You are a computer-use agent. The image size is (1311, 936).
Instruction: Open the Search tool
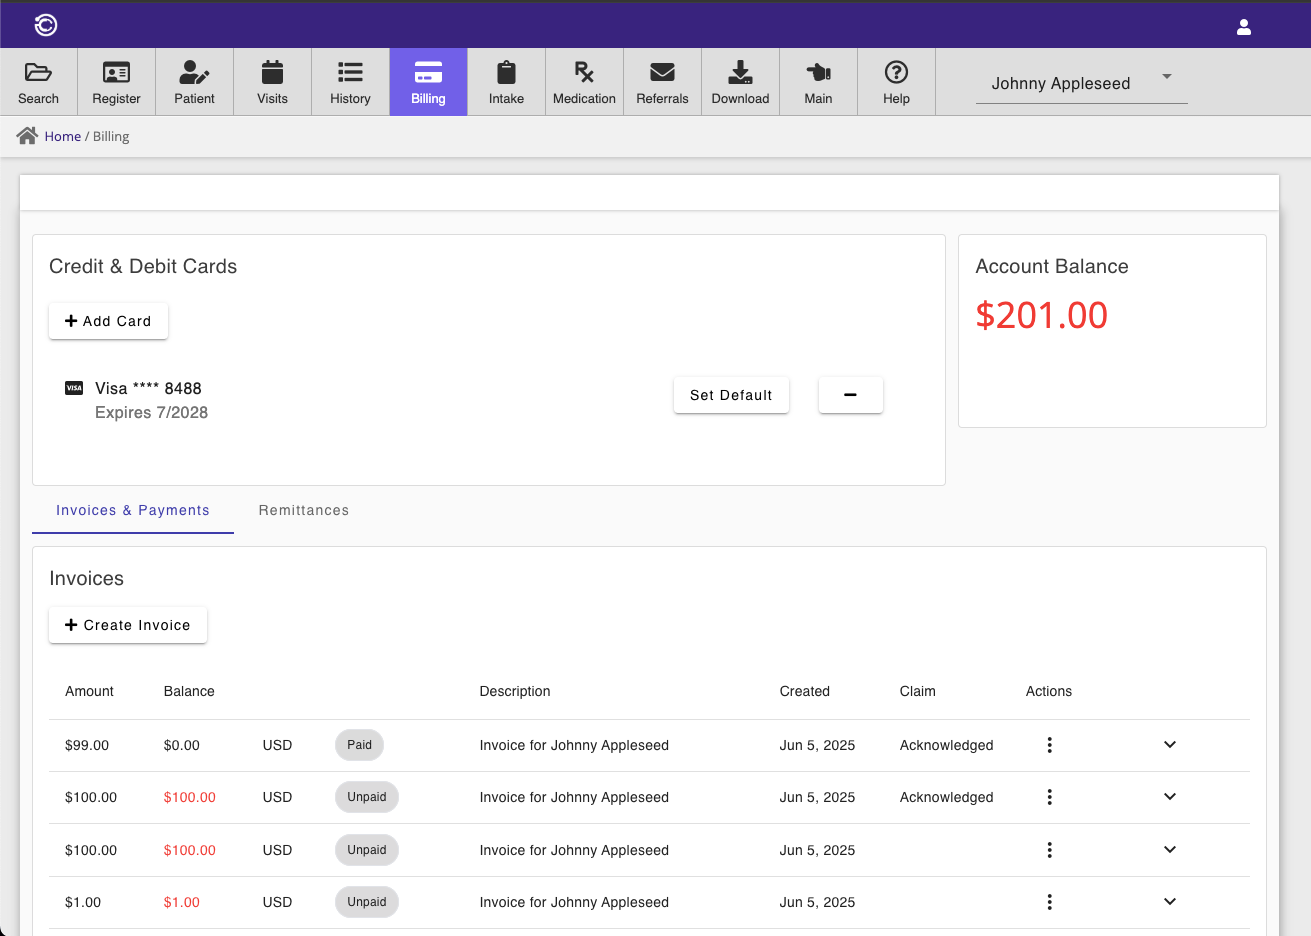point(39,81)
